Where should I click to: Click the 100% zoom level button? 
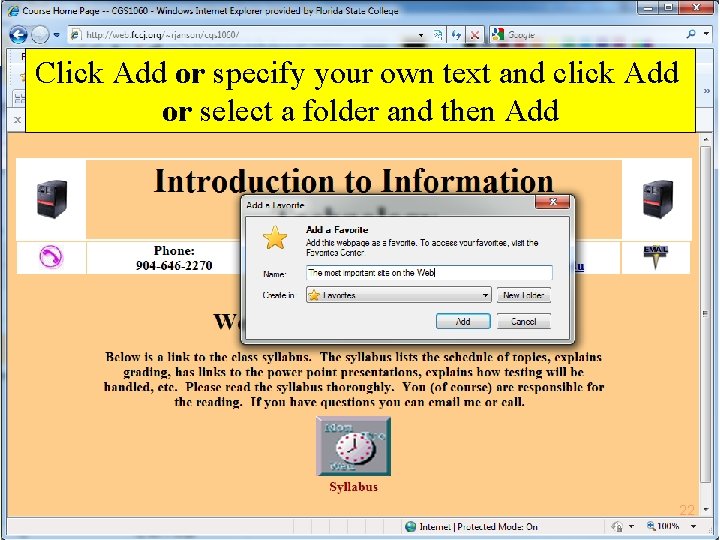663,526
